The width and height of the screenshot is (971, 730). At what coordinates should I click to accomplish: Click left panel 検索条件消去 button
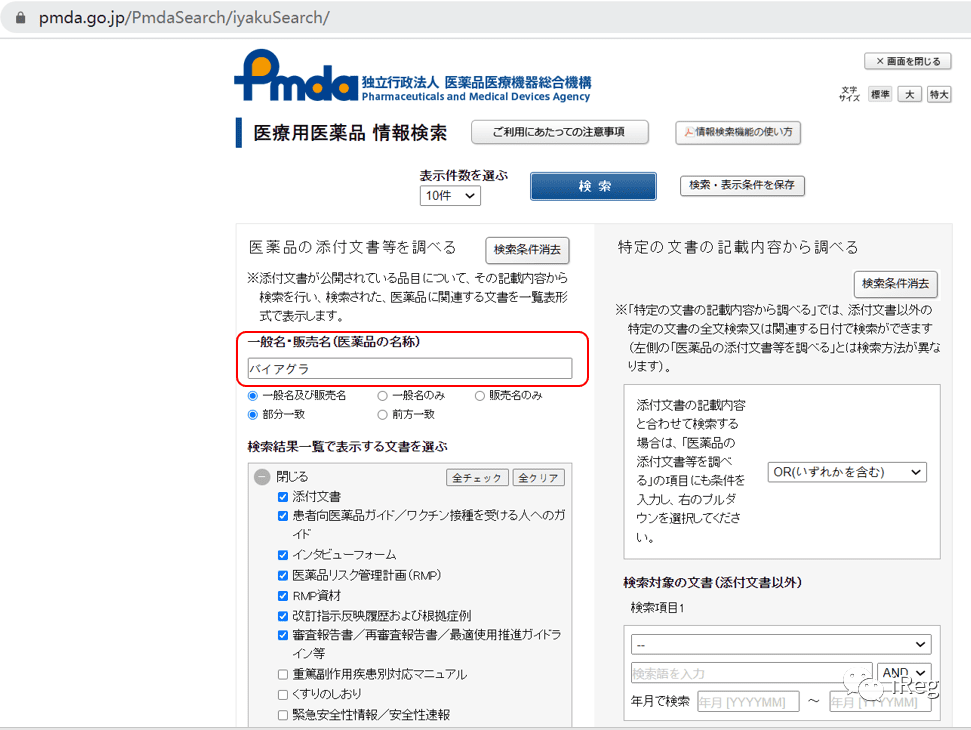(527, 250)
